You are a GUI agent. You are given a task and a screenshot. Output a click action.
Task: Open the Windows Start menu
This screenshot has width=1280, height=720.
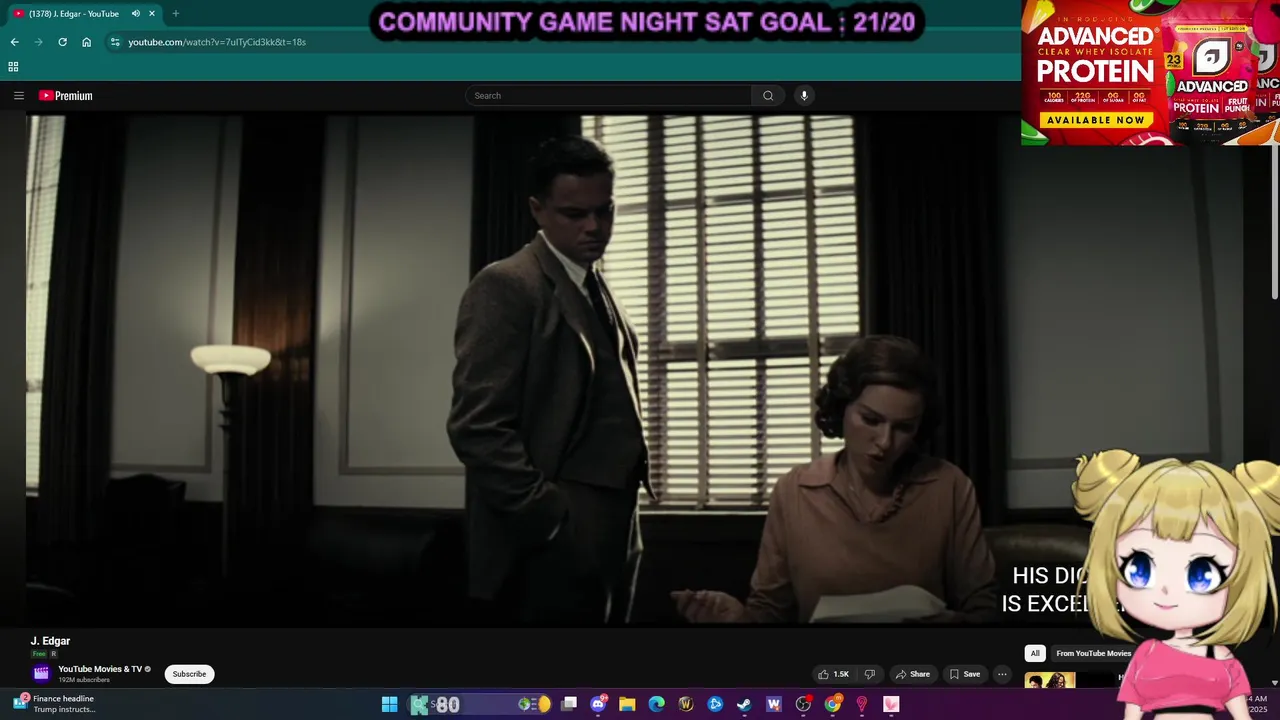click(x=389, y=704)
